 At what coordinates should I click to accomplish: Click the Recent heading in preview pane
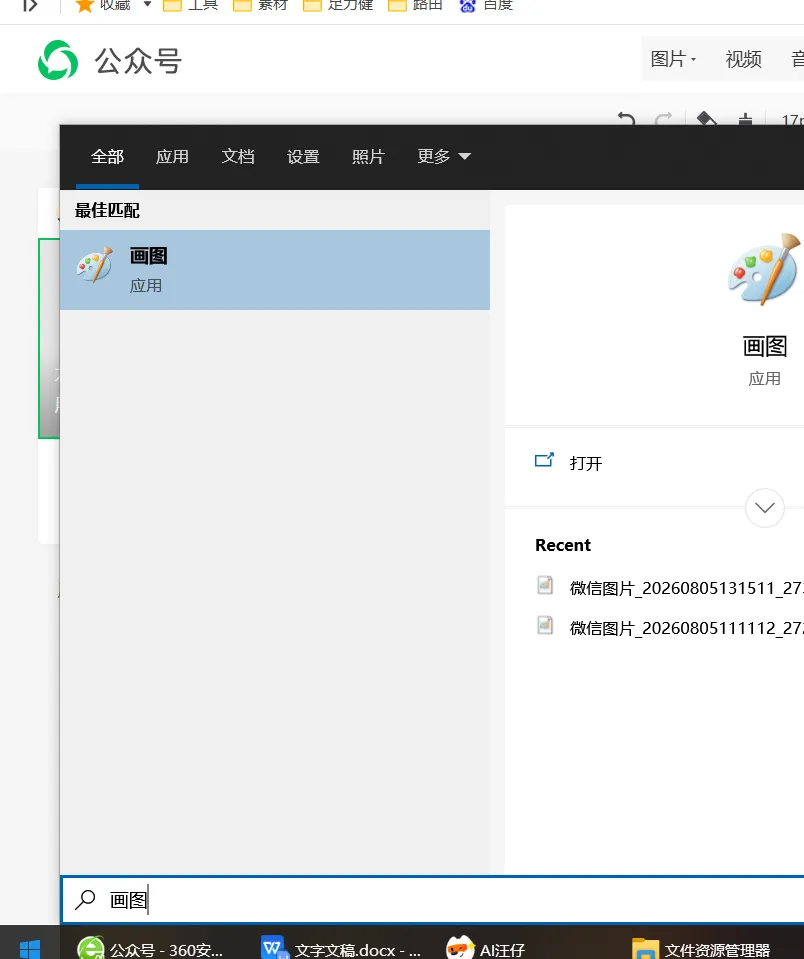click(562, 545)
